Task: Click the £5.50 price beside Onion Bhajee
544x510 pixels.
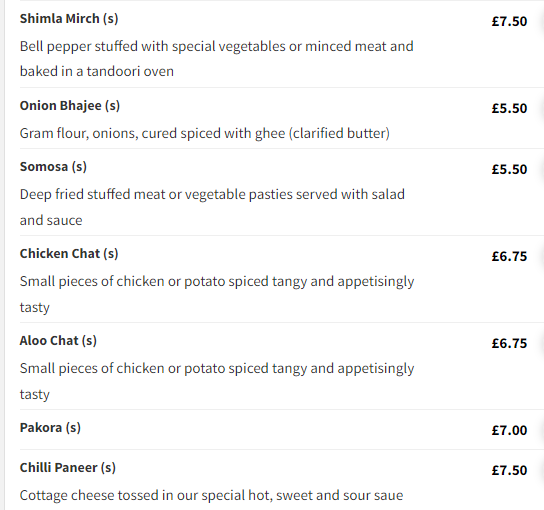Action: pos(509,109)
